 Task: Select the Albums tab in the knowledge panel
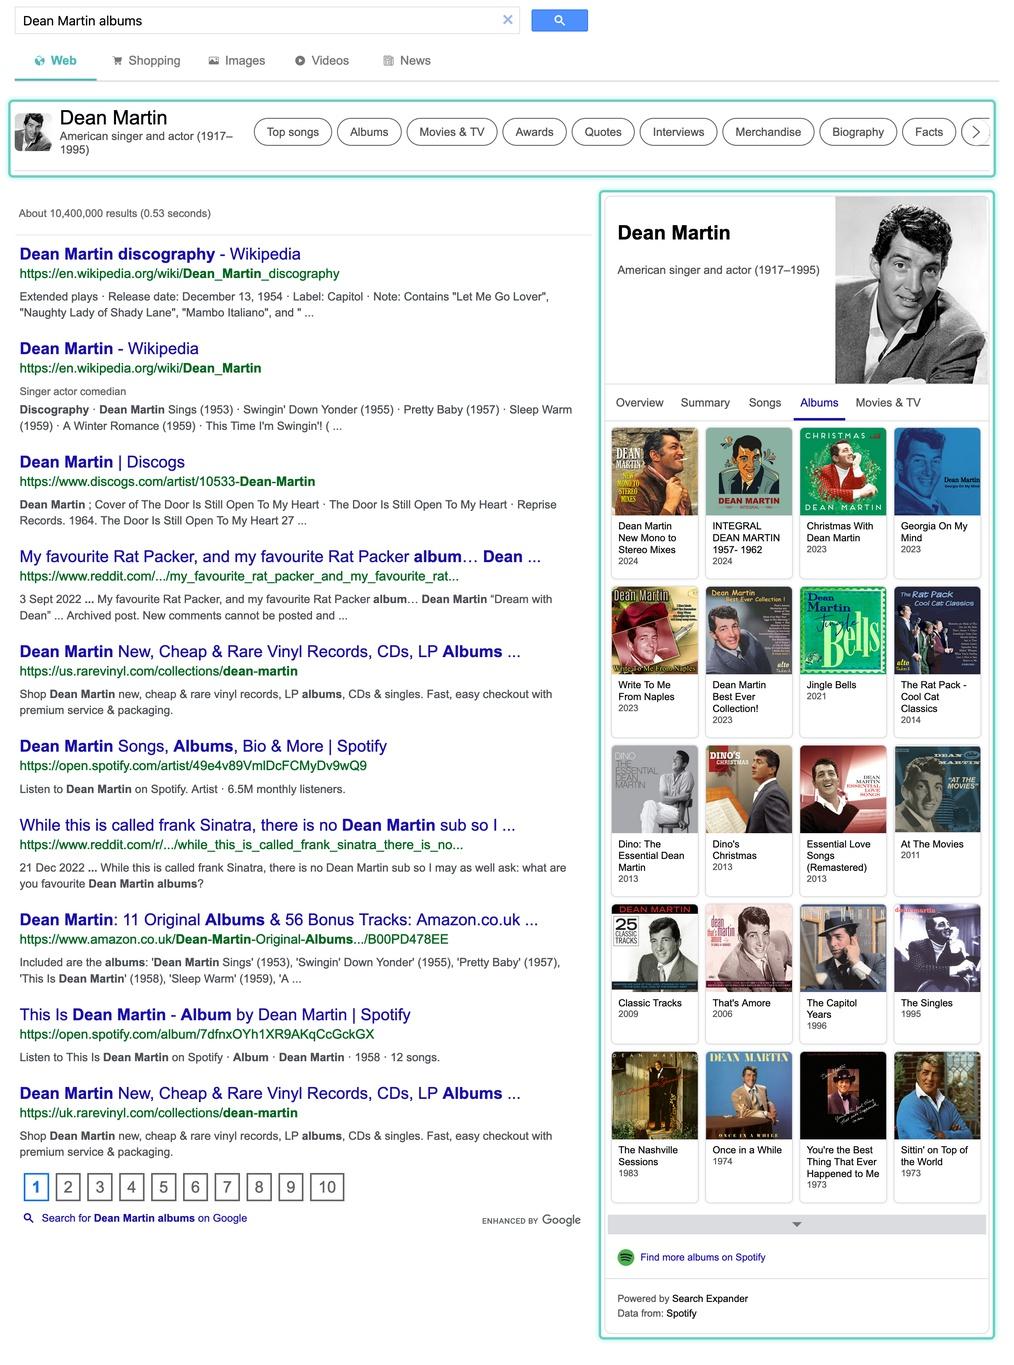pyautogui.click(x=819, y=403)
